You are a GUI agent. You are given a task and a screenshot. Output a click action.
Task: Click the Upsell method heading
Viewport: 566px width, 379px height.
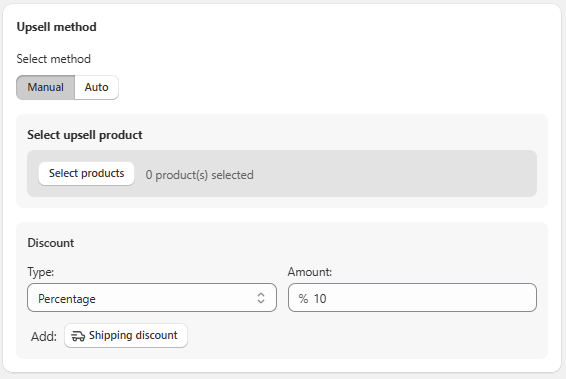(x=57, y=27)
